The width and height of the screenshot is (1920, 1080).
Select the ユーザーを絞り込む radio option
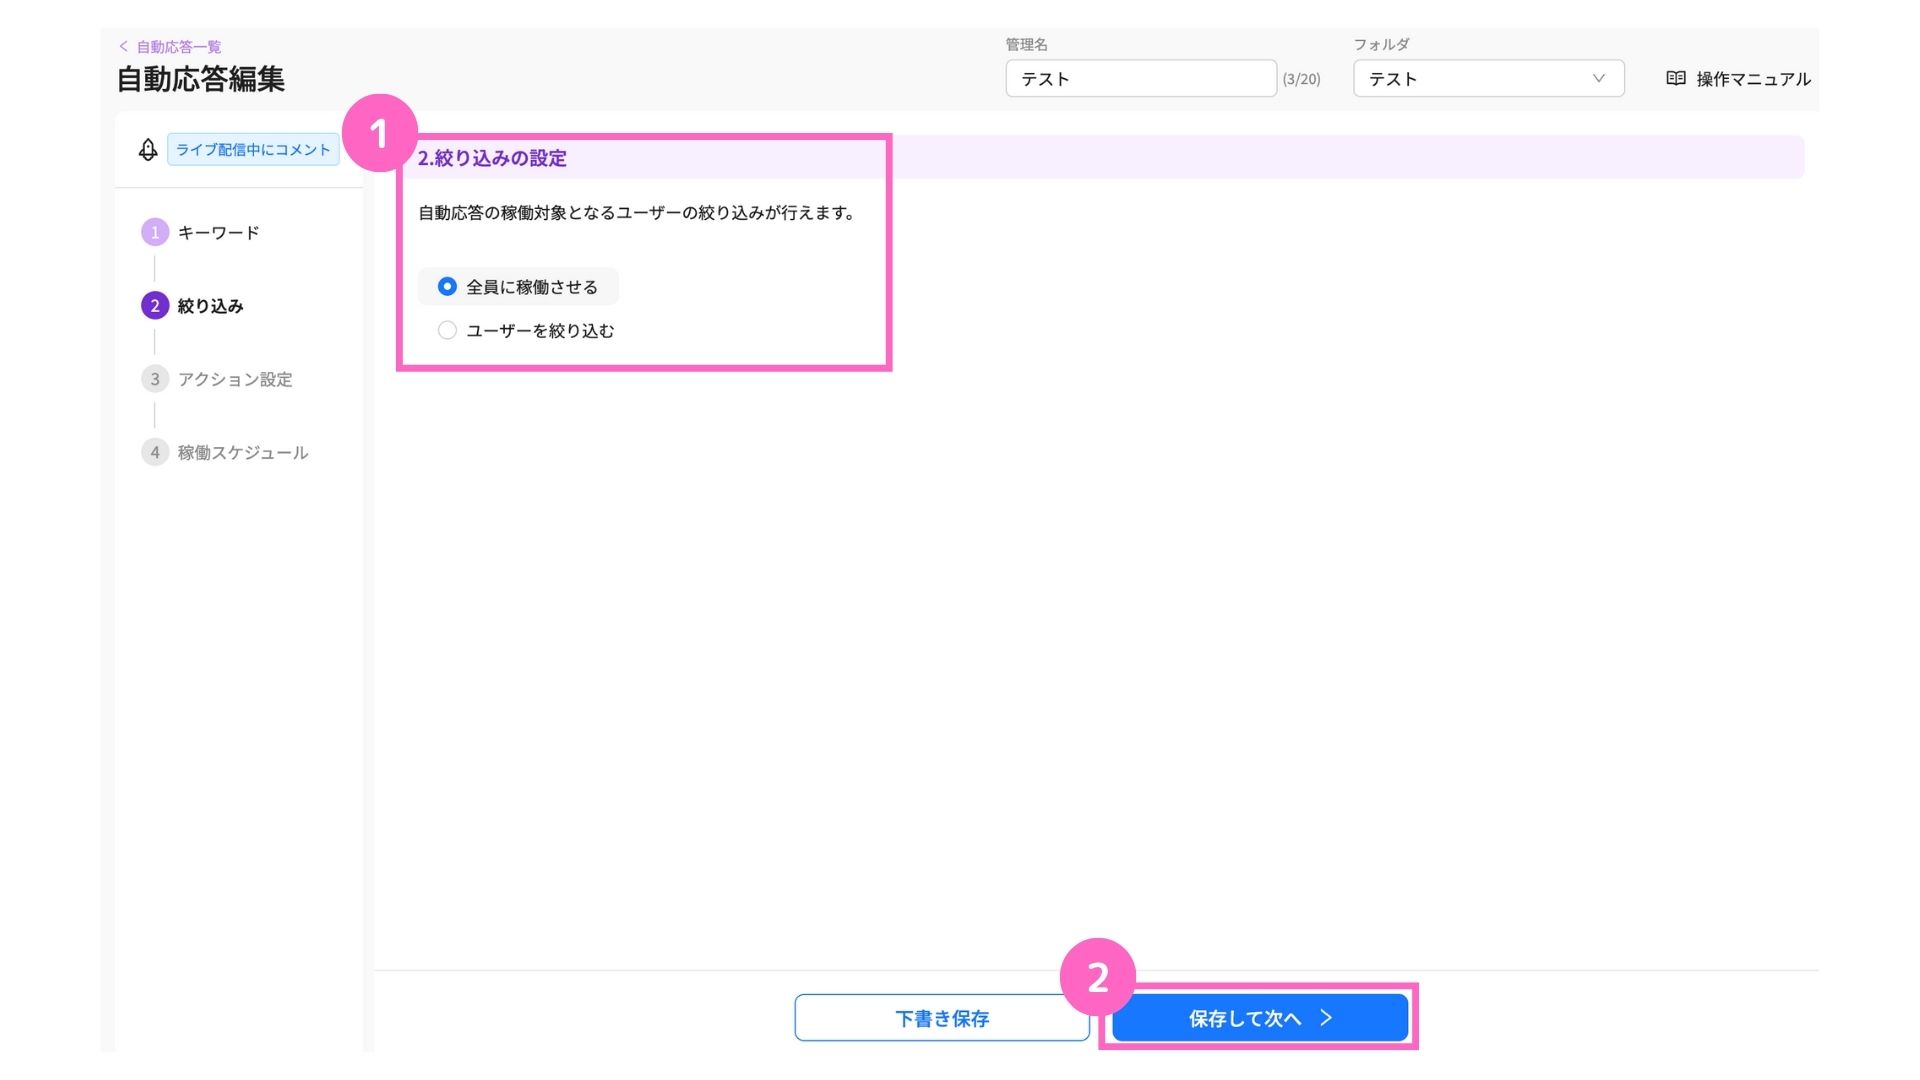click(x=447, y=330)
